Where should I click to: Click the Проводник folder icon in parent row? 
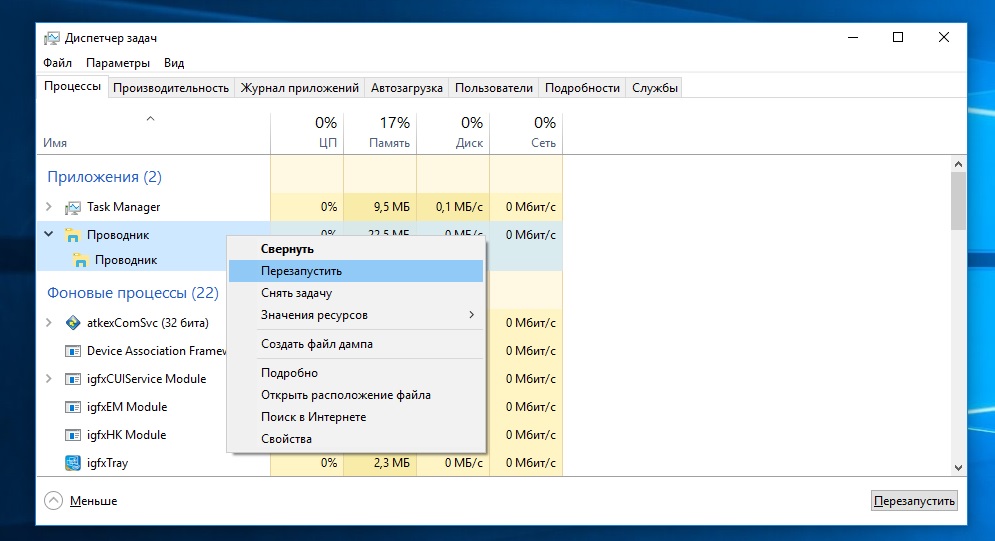coord(72,235)
